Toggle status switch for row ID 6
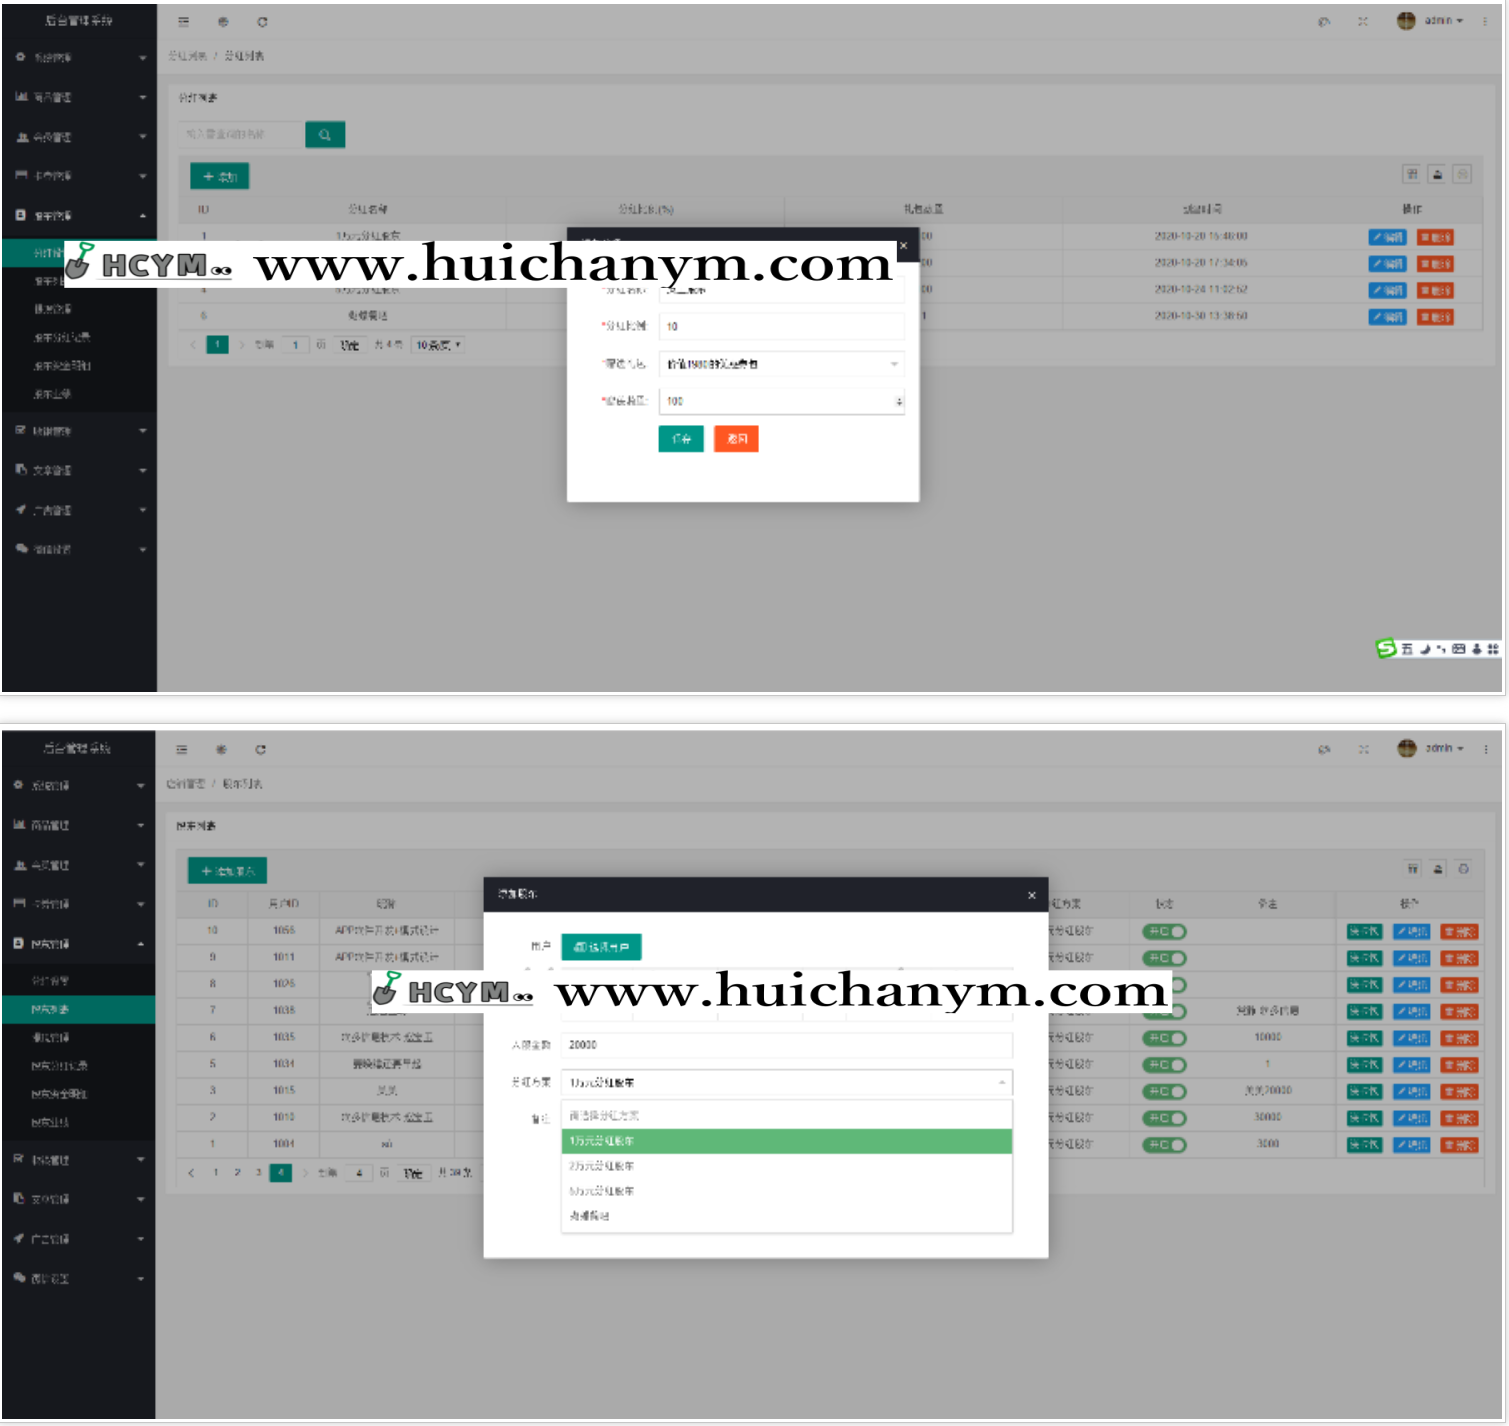The height and width of the screenshot is (1426, 1509). click(1164, 1038)
